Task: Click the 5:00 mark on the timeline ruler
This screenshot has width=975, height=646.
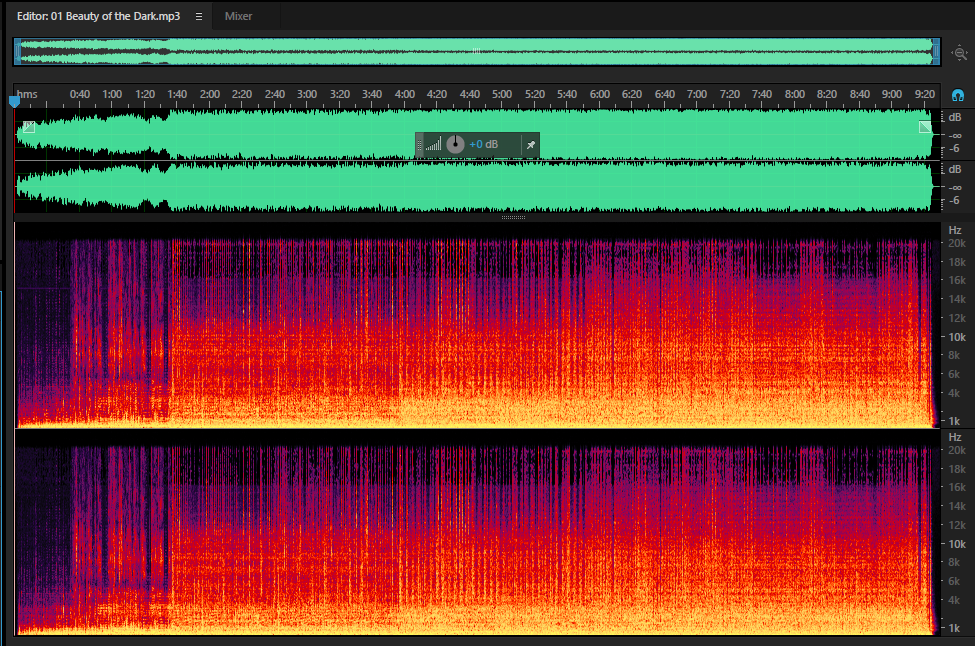Action: pyautogui.click(x=502, y=95)
